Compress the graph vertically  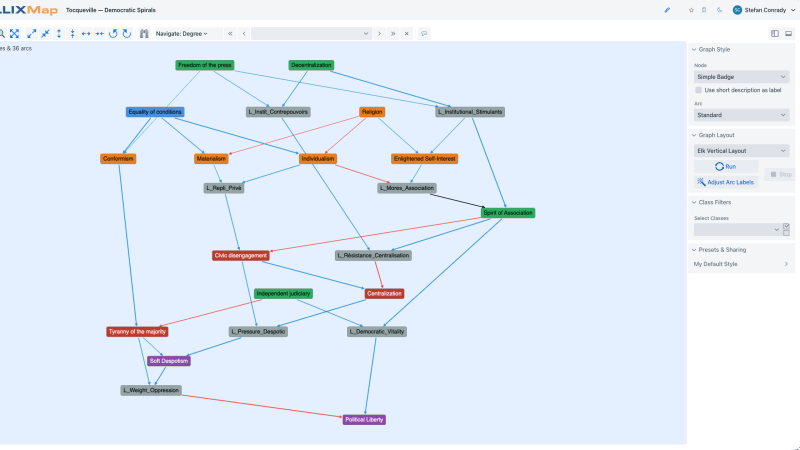click(72, 34)
